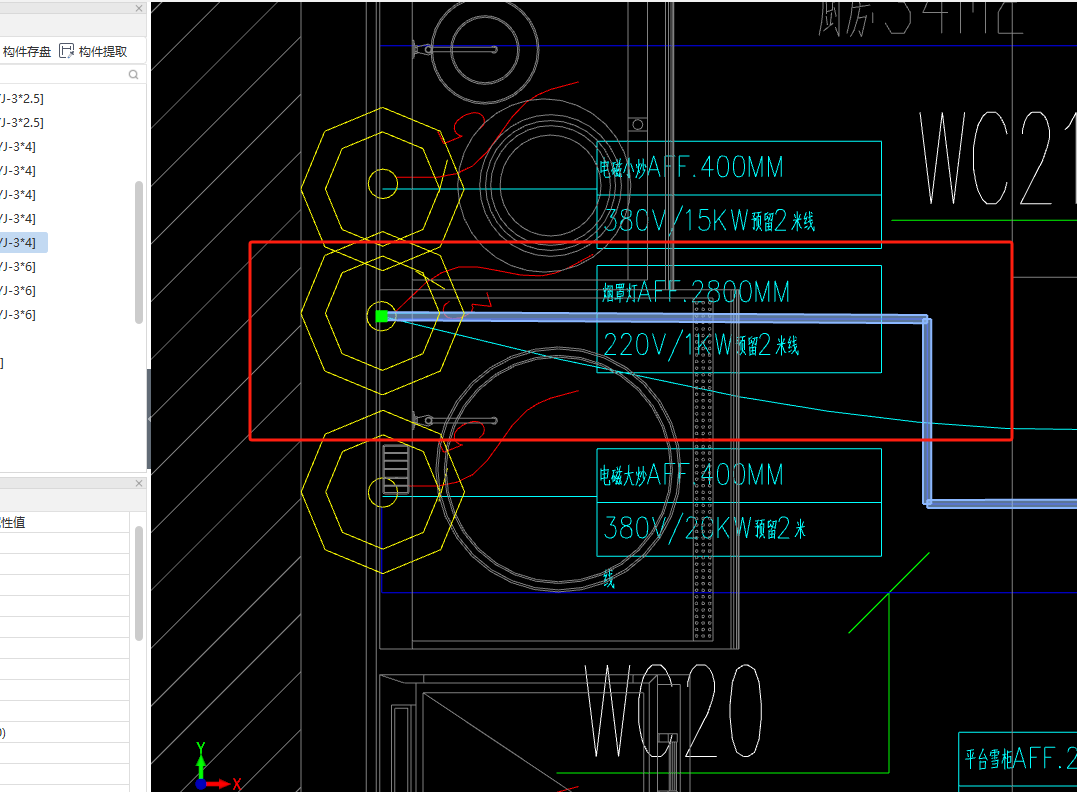Click the 平台雪柜AFF label box
This screenshot has height=792, width=1077.
tap(1017, 759)
